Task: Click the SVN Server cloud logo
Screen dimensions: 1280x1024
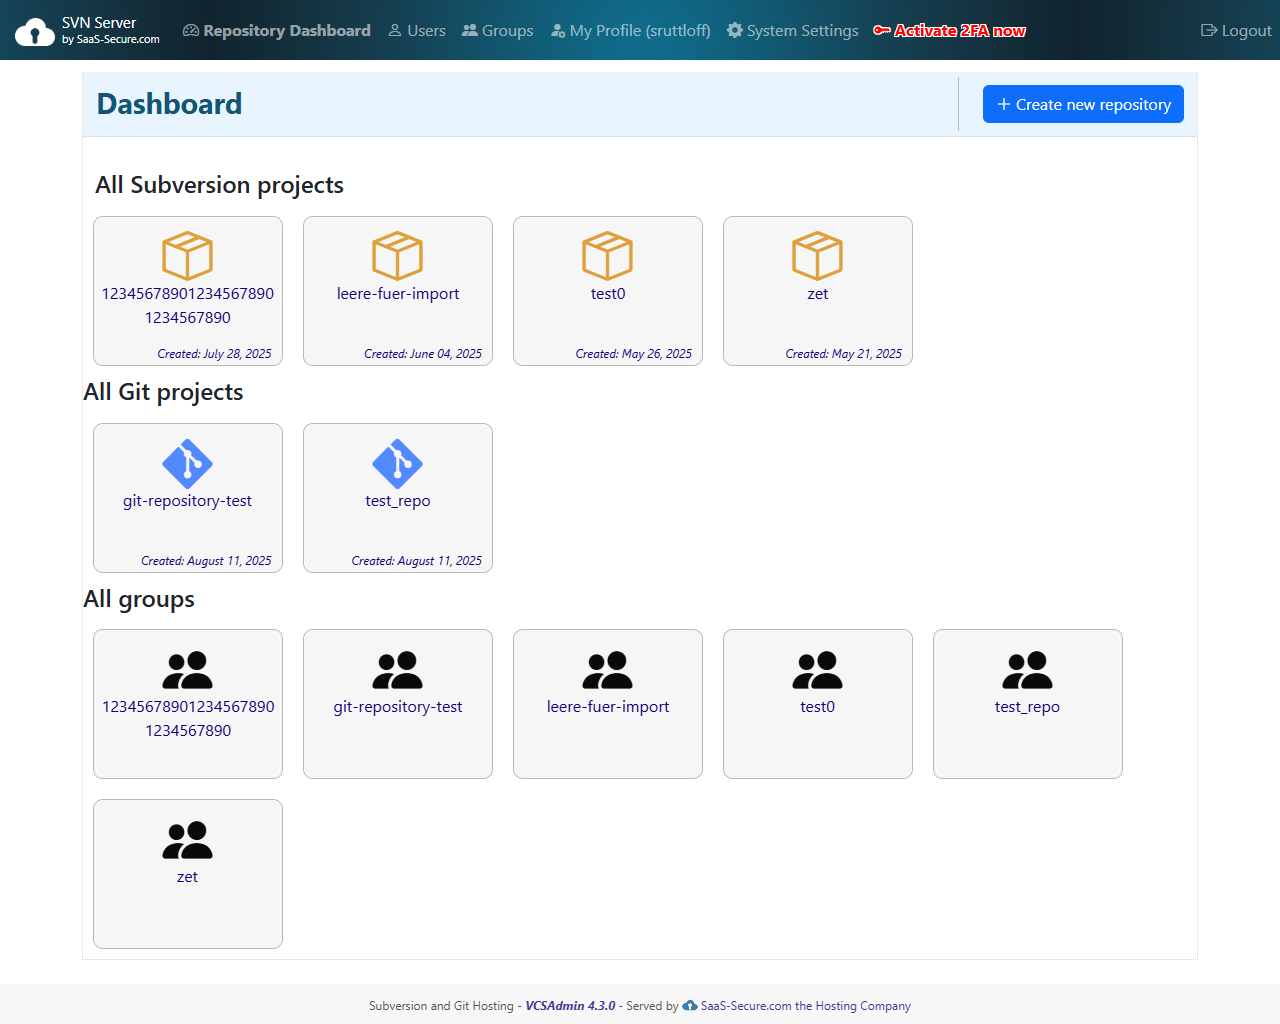Action: pos(35,32)
